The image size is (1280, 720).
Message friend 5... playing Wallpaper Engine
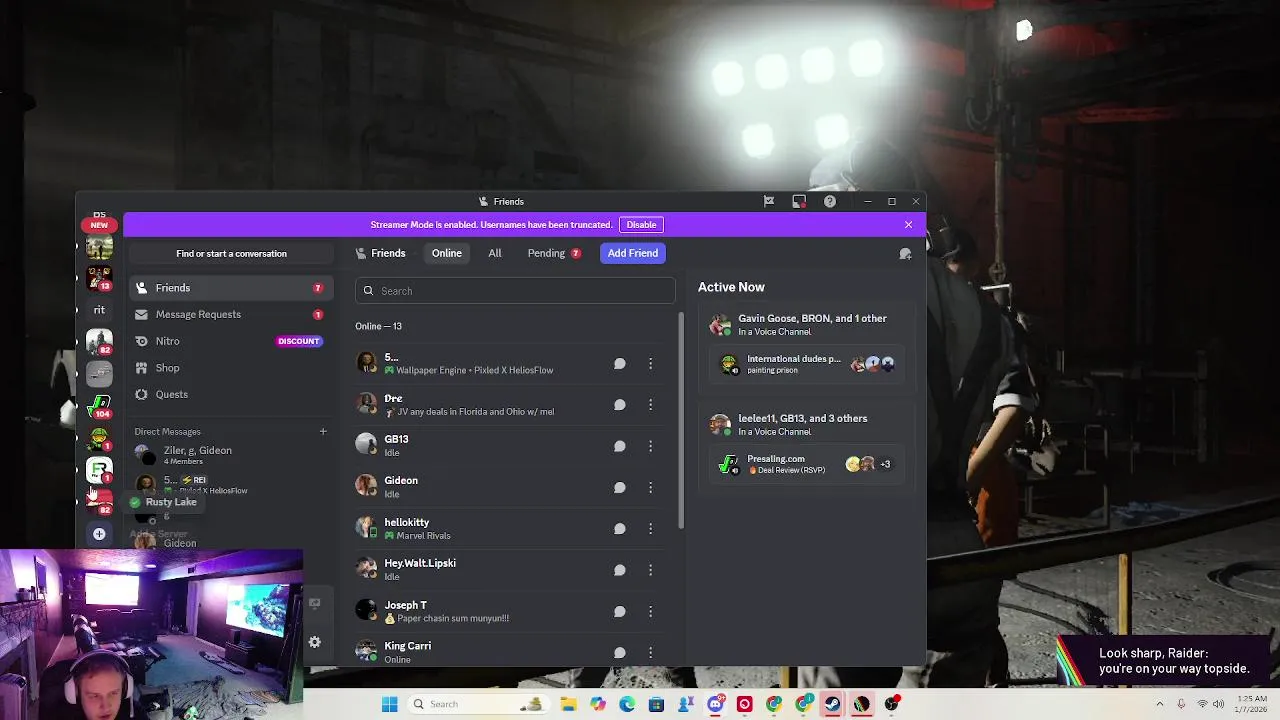point(620,364)
